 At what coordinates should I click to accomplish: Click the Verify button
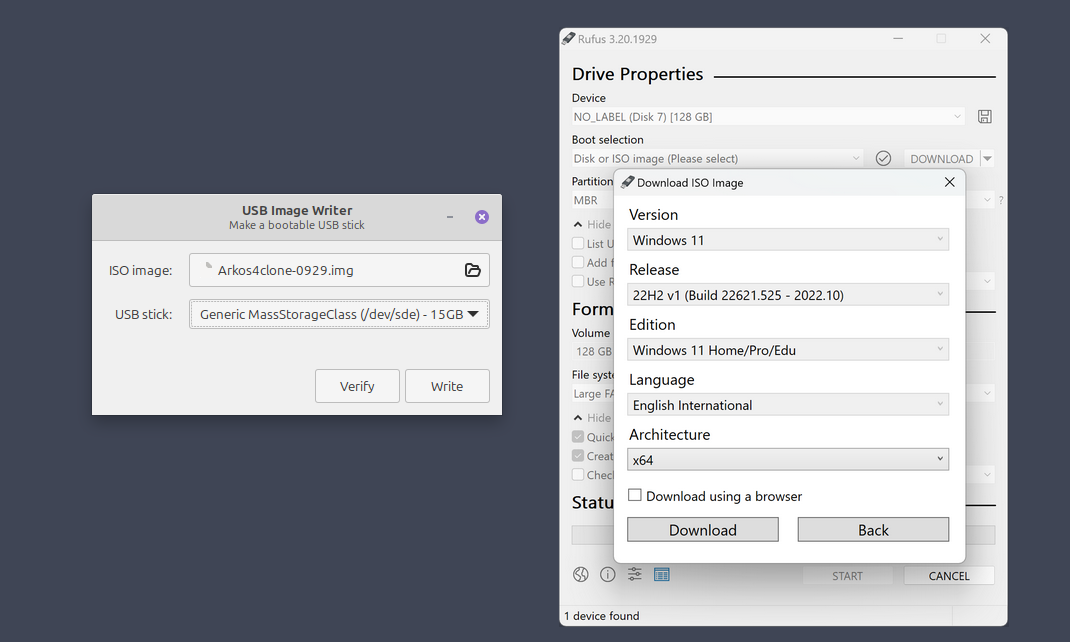[x=357, y=386]
